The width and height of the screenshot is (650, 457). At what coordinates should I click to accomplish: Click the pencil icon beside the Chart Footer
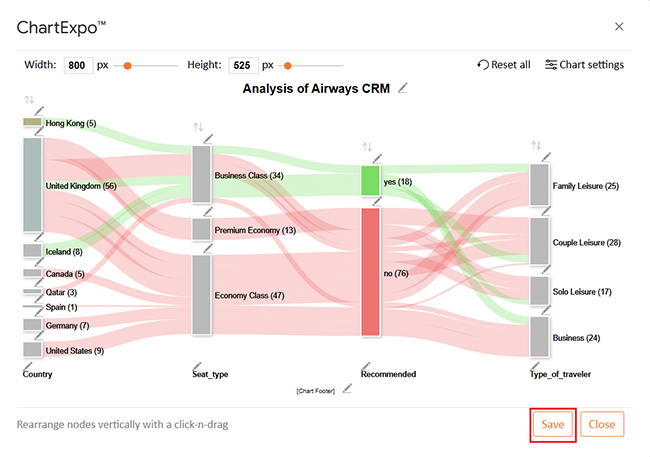point(347,388)
